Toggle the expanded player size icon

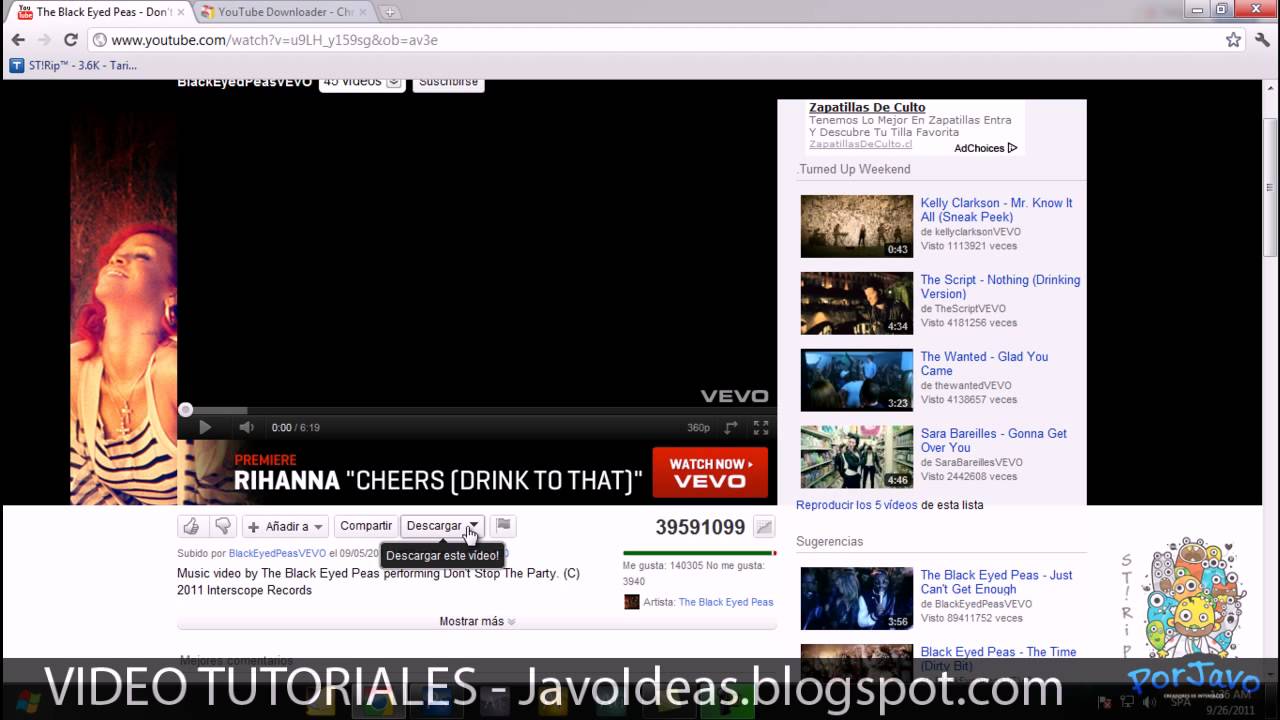click(731, 427)
